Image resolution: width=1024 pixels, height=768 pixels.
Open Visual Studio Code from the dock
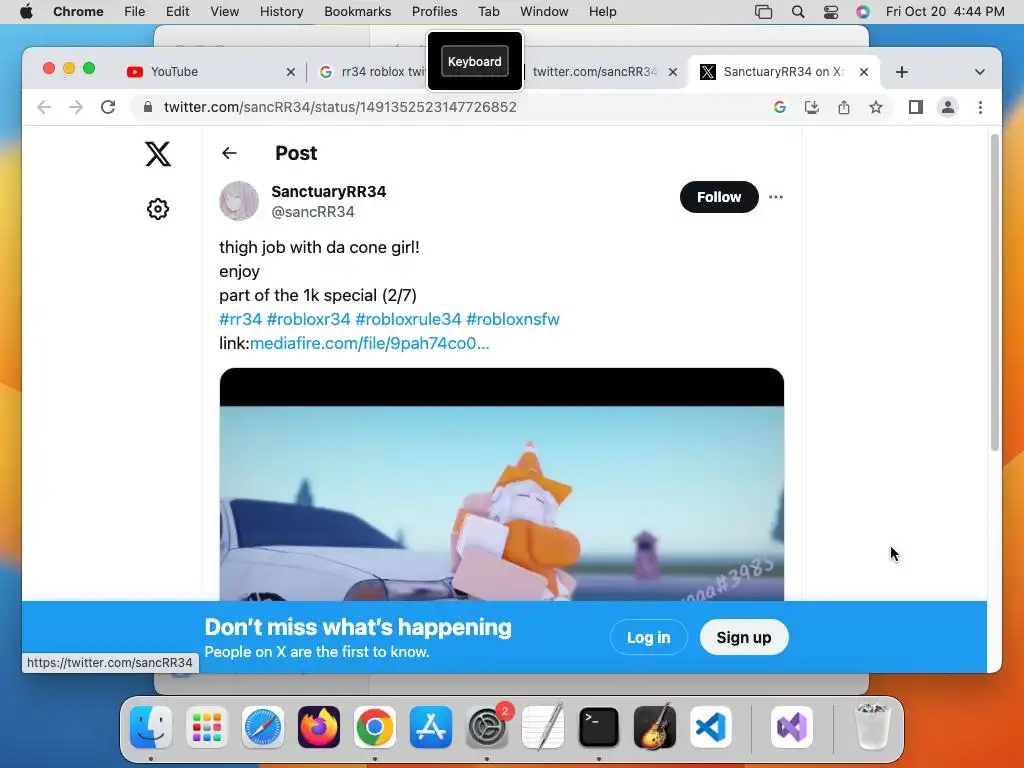(711, 727)
